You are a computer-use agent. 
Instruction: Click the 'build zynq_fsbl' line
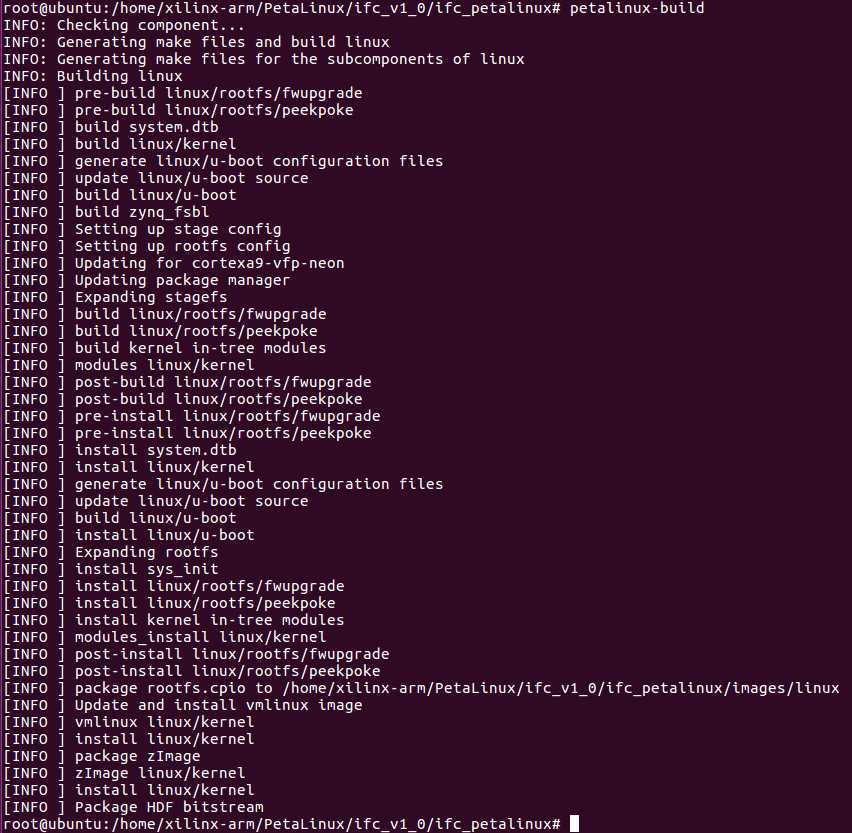pyautogui.click(x=106, y=212)
